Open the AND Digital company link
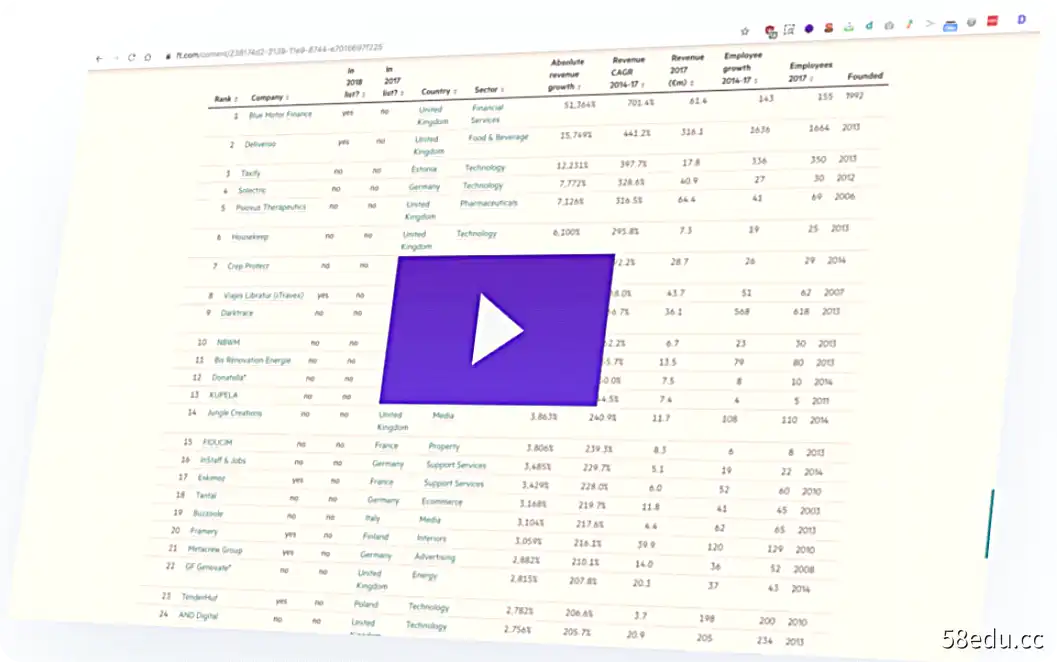Viewport: 1057px width, 662px height. (198, 615)
